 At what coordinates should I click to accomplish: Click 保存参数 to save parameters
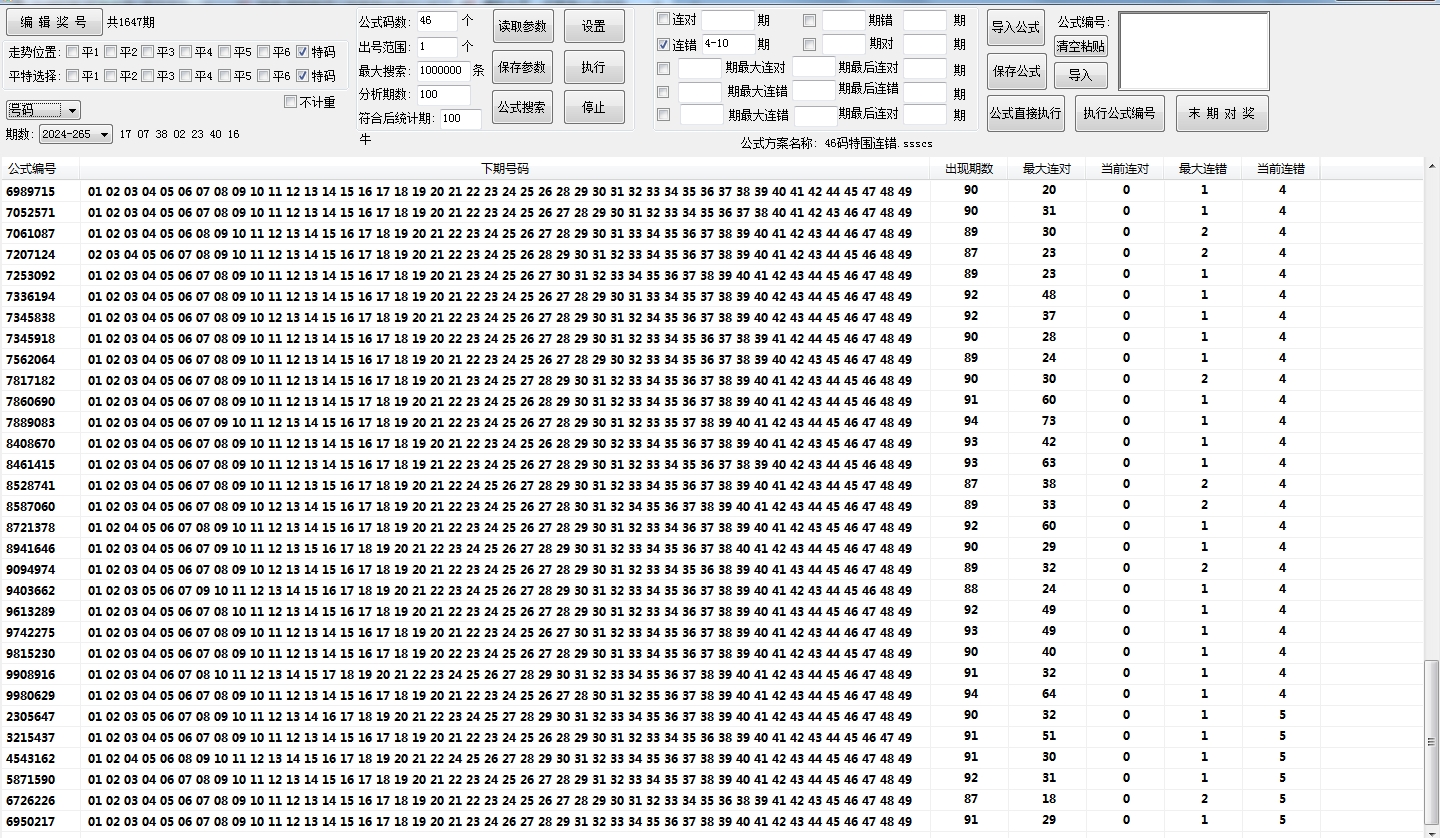522,67
